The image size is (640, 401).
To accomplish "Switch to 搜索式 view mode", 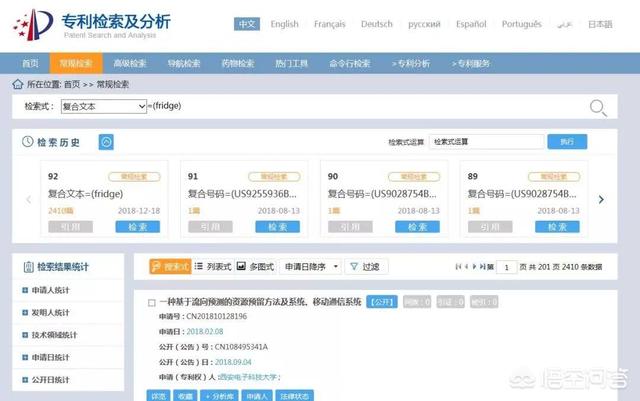I will [169, 267].
